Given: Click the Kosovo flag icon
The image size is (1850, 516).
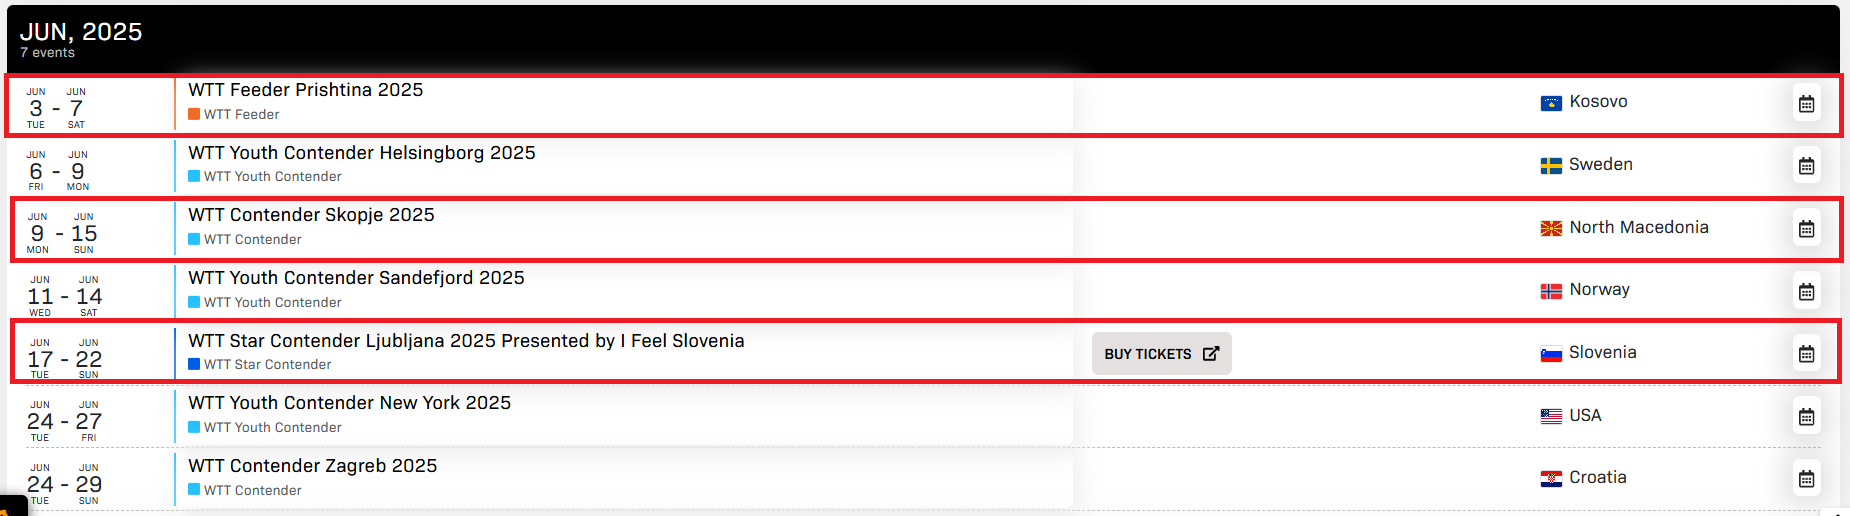Looking at the screenshot, I should (1551, 103).
